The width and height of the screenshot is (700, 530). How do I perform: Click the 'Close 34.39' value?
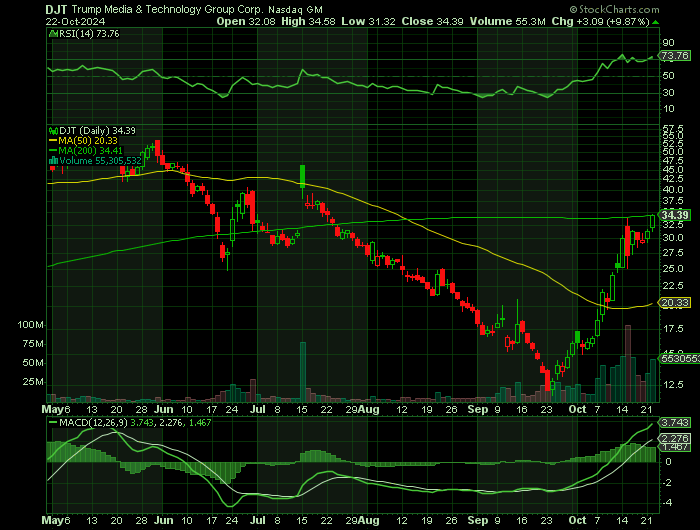point(433,21)
